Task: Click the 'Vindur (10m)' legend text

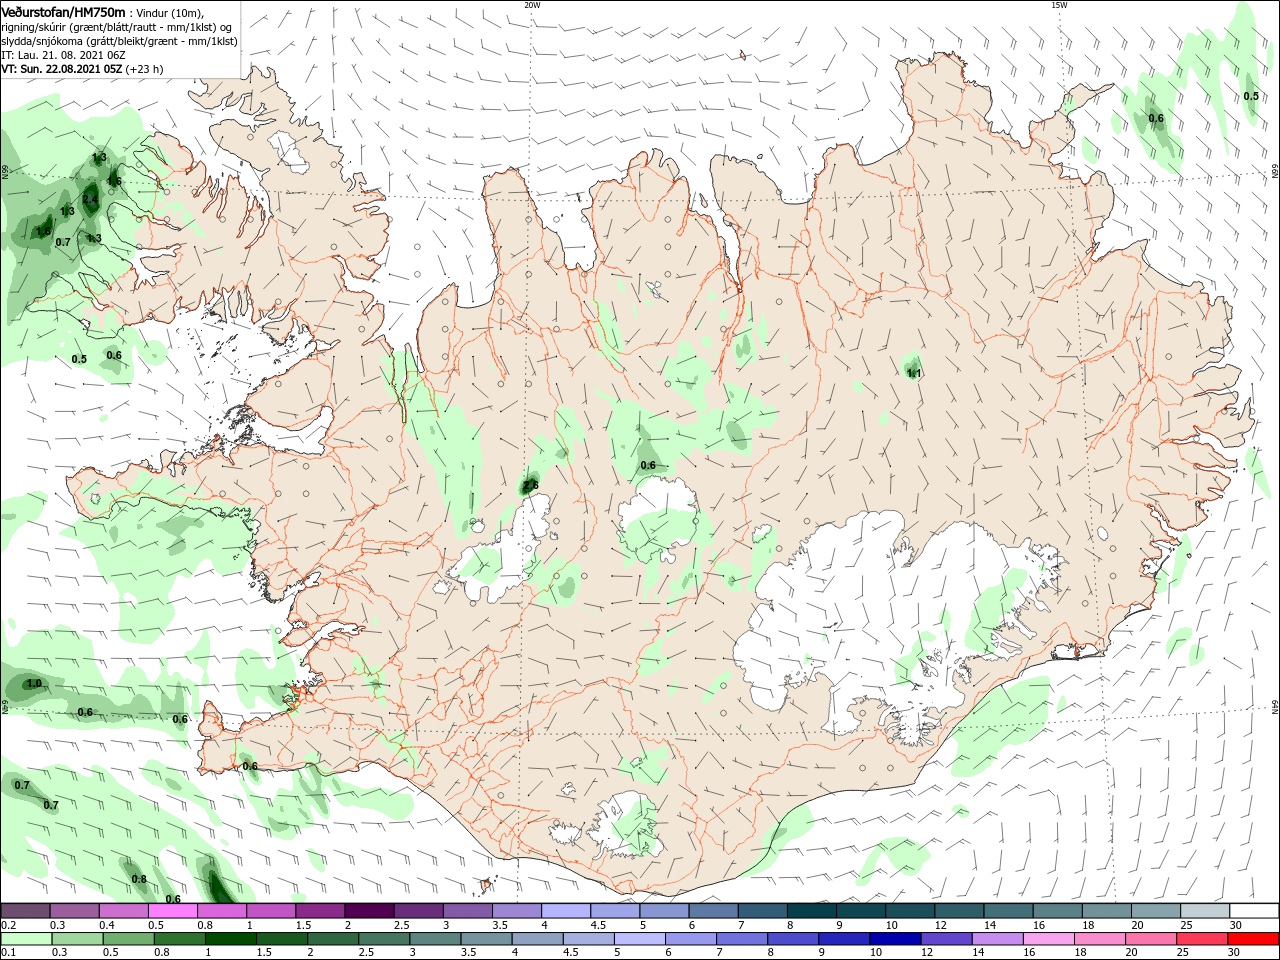Action: pos(169,12)
